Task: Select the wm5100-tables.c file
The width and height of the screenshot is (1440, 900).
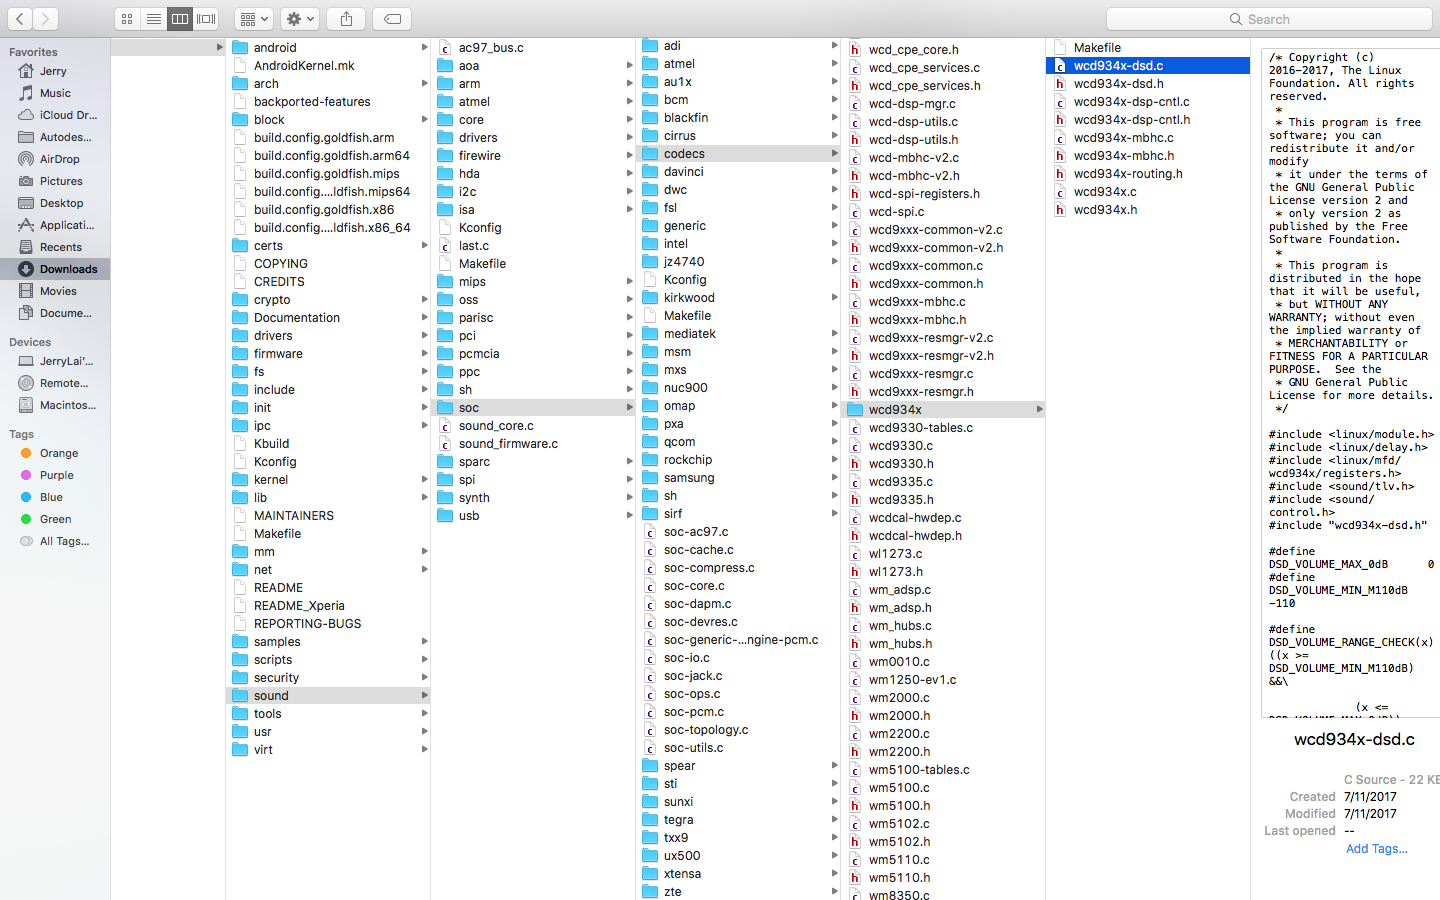Action: (943, 769)
